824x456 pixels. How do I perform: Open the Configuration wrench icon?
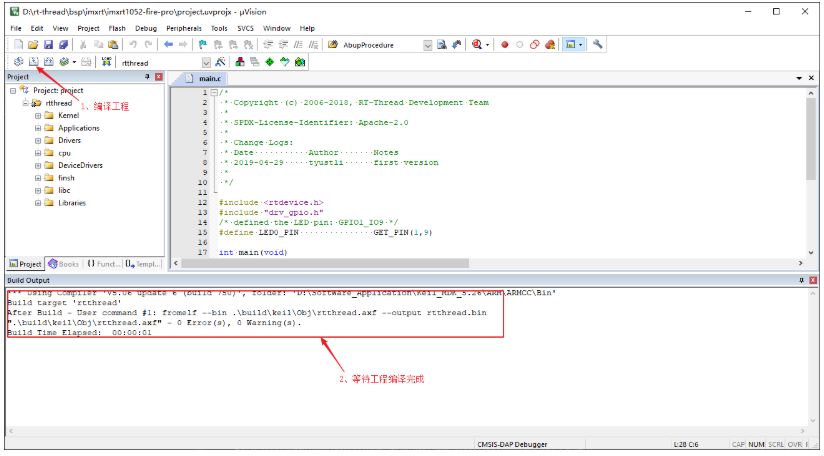pyautogui.click(x=598, y=45)
